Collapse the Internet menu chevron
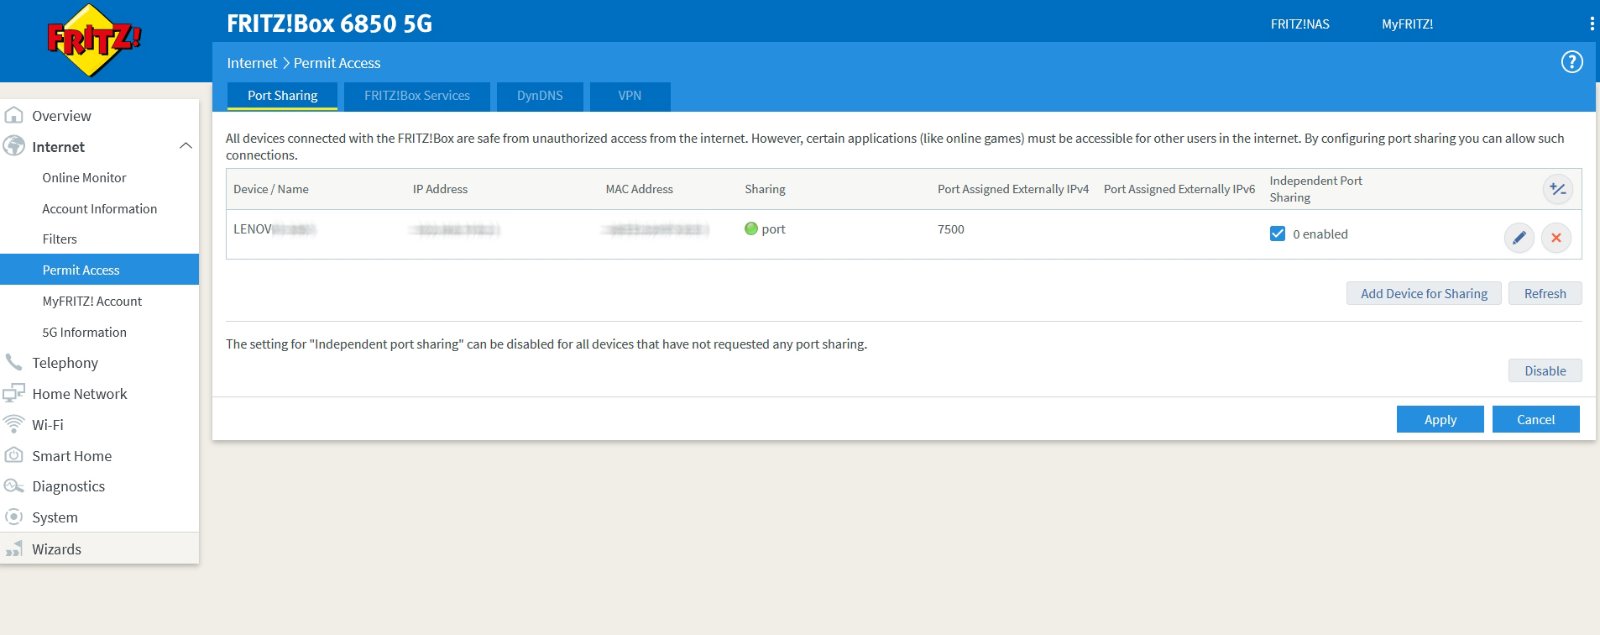1600x635 pixels. pyautogui.click(x=185, y=146)
